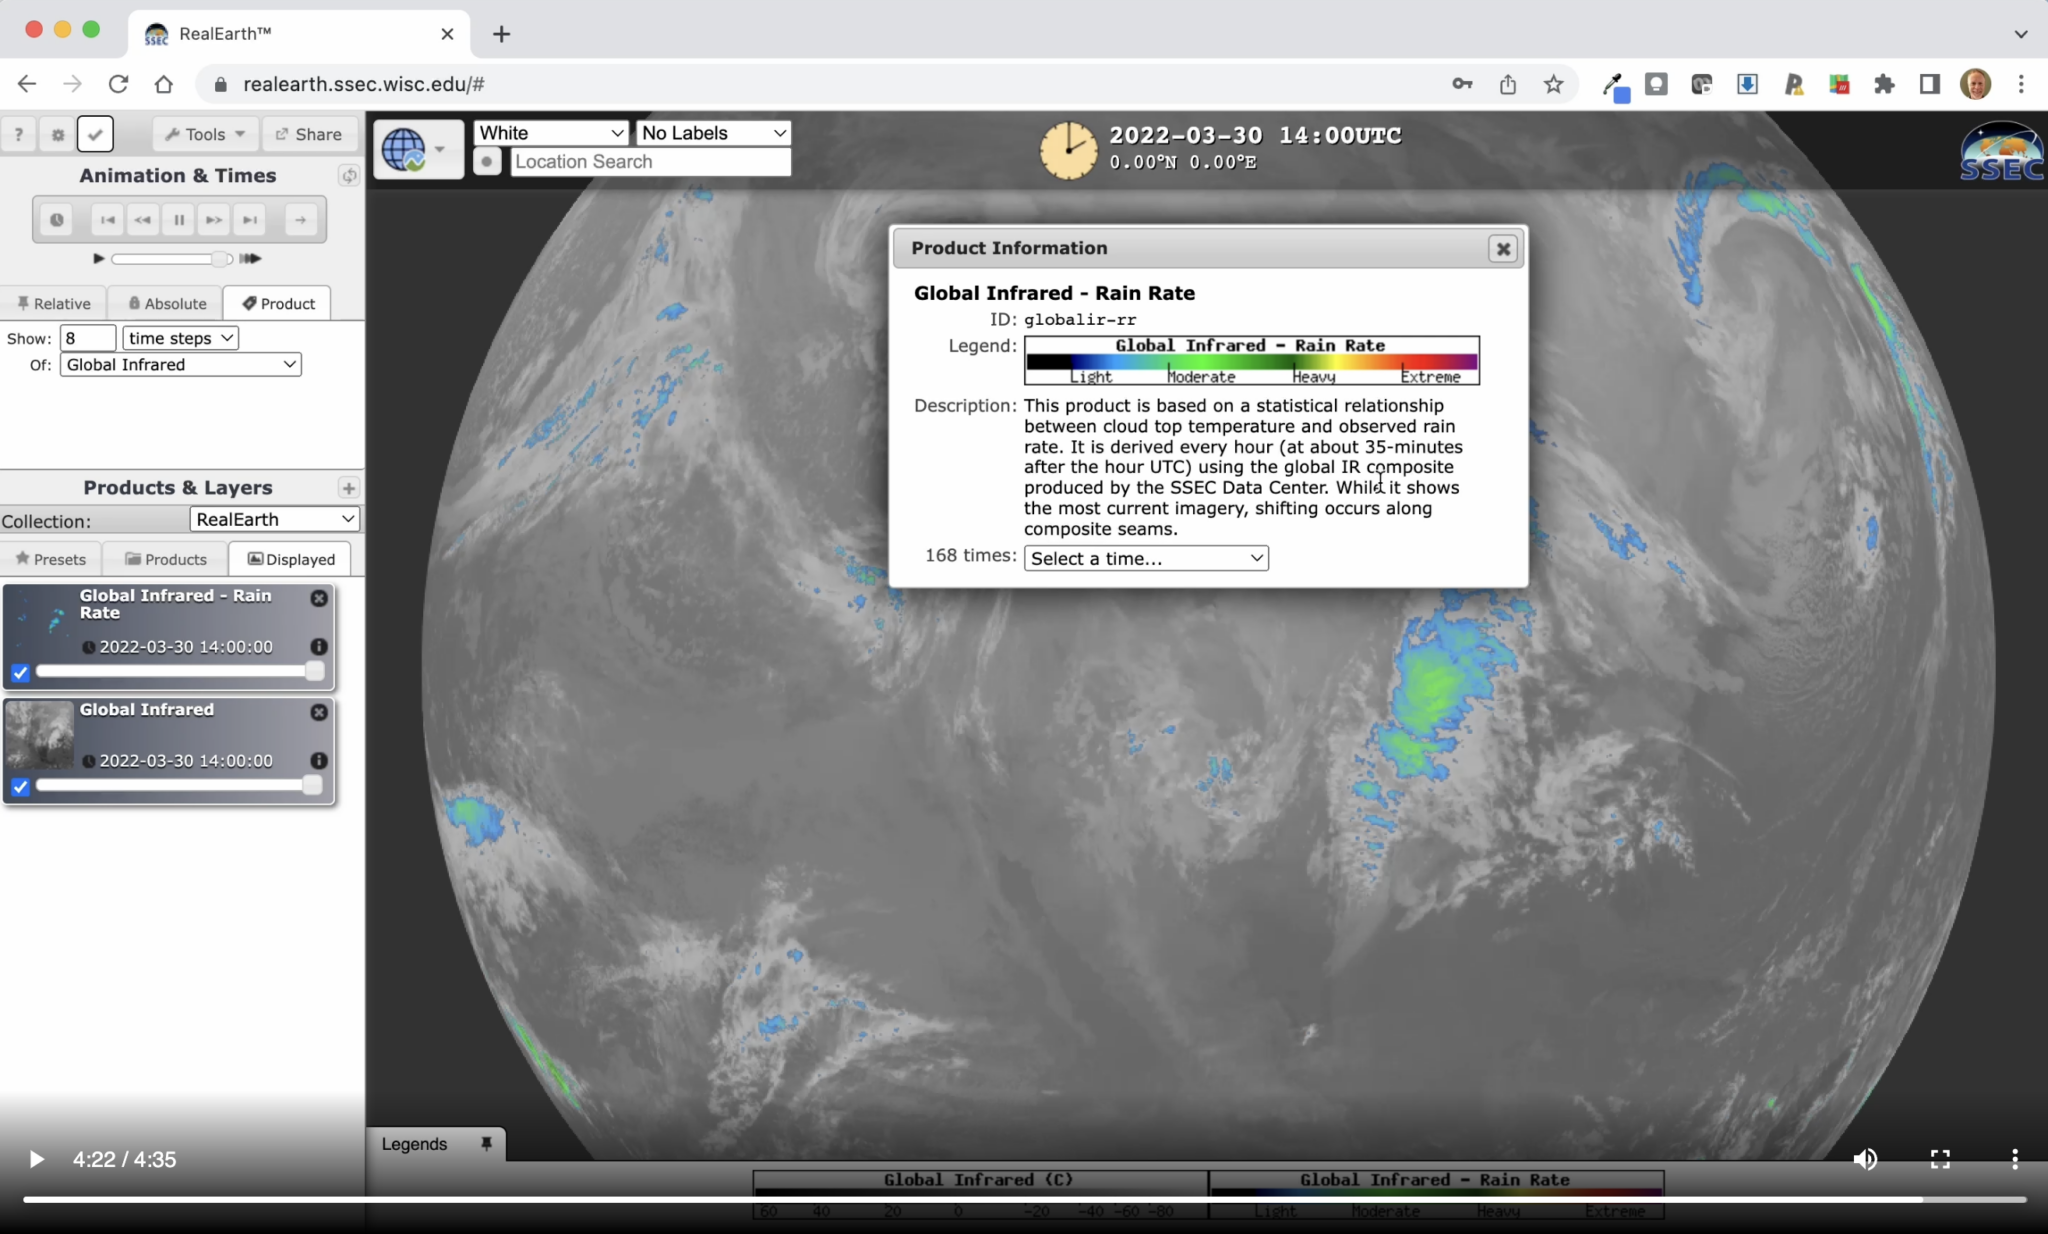This screenshot has width=2048, height=1234.
Task: Open info for Global Infrared Rain Rate layer
Action: (x=319, y=647)
